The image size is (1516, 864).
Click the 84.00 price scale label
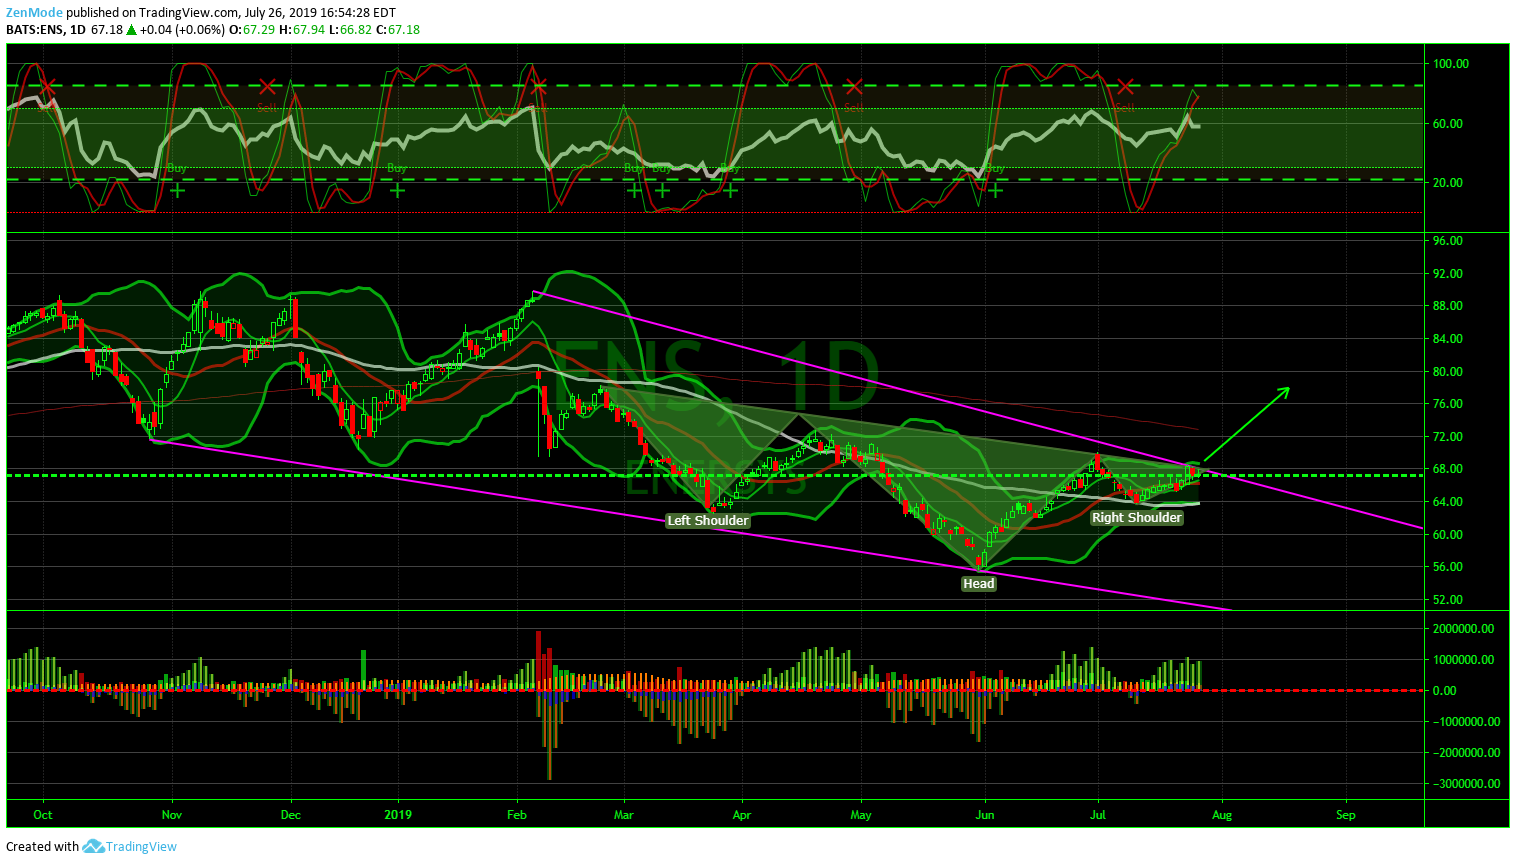pos(1447,339)
